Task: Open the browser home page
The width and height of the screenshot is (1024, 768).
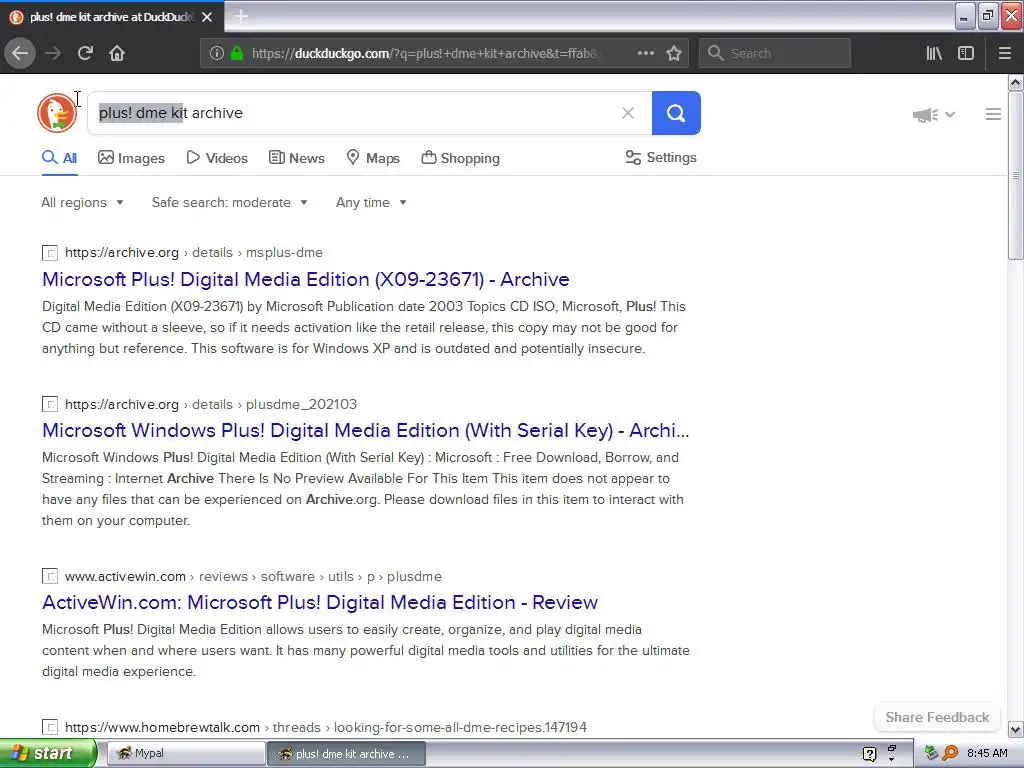Action: tap(117, 54)
